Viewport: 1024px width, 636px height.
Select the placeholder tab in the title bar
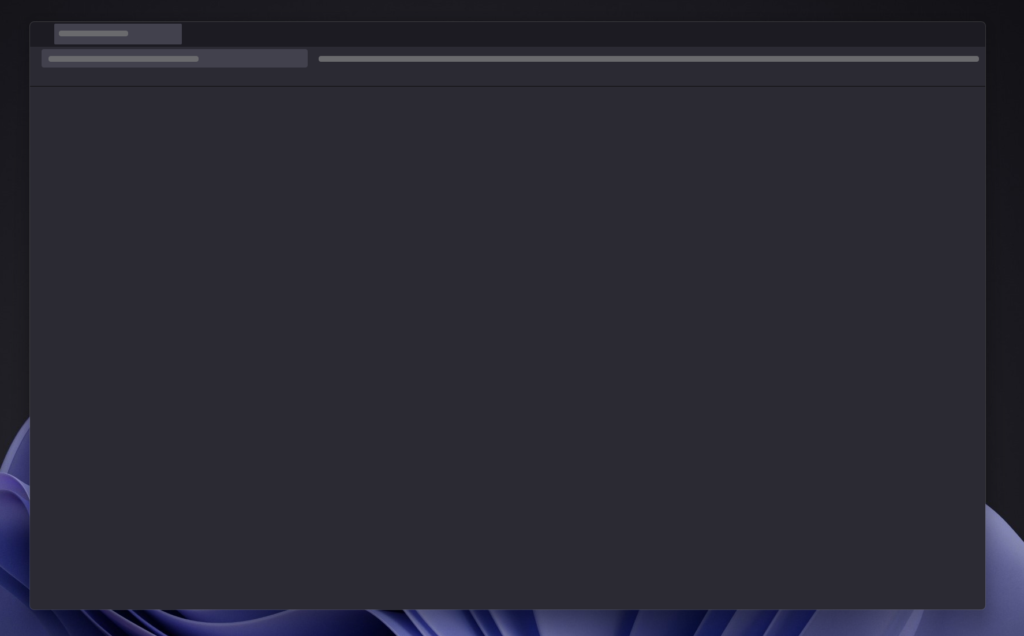tap(118, 34)
